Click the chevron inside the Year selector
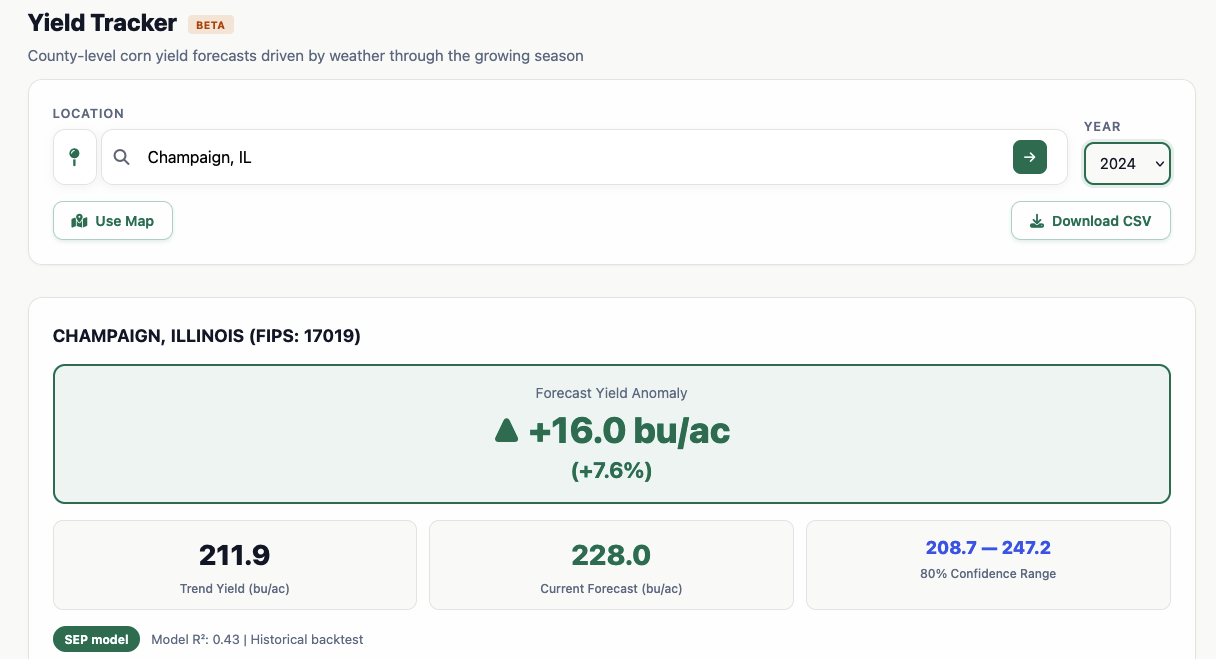 pos(1158,163)
